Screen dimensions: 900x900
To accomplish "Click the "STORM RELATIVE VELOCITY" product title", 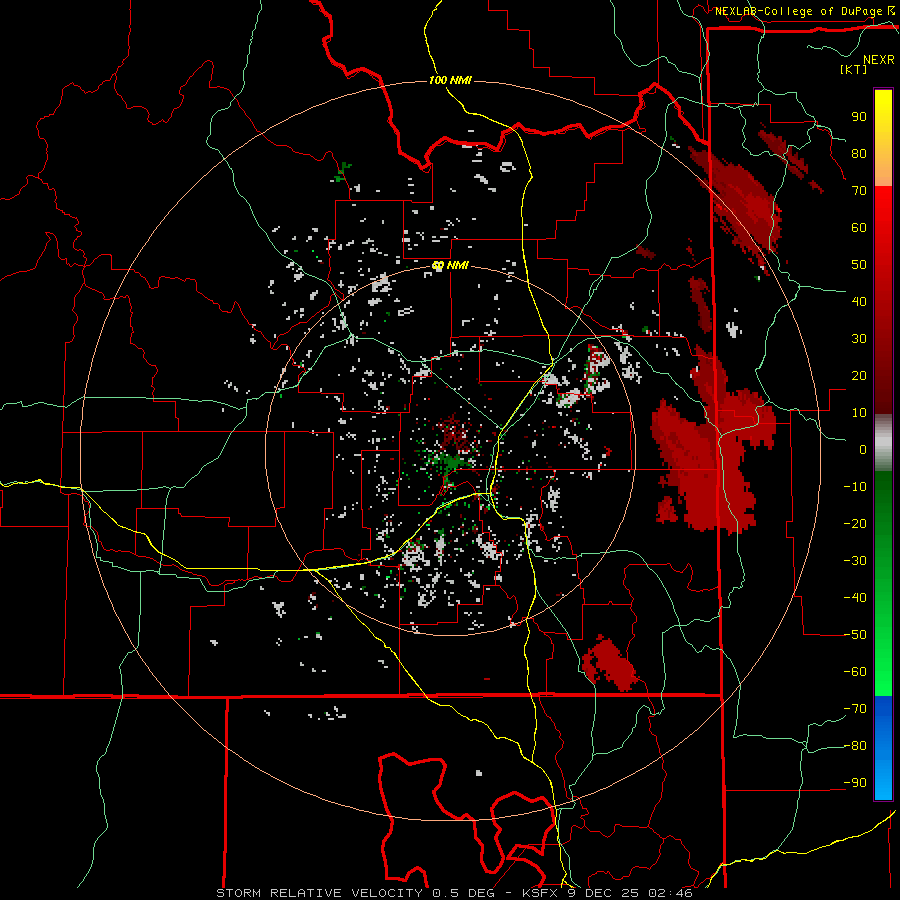I will tap(319, 893).
